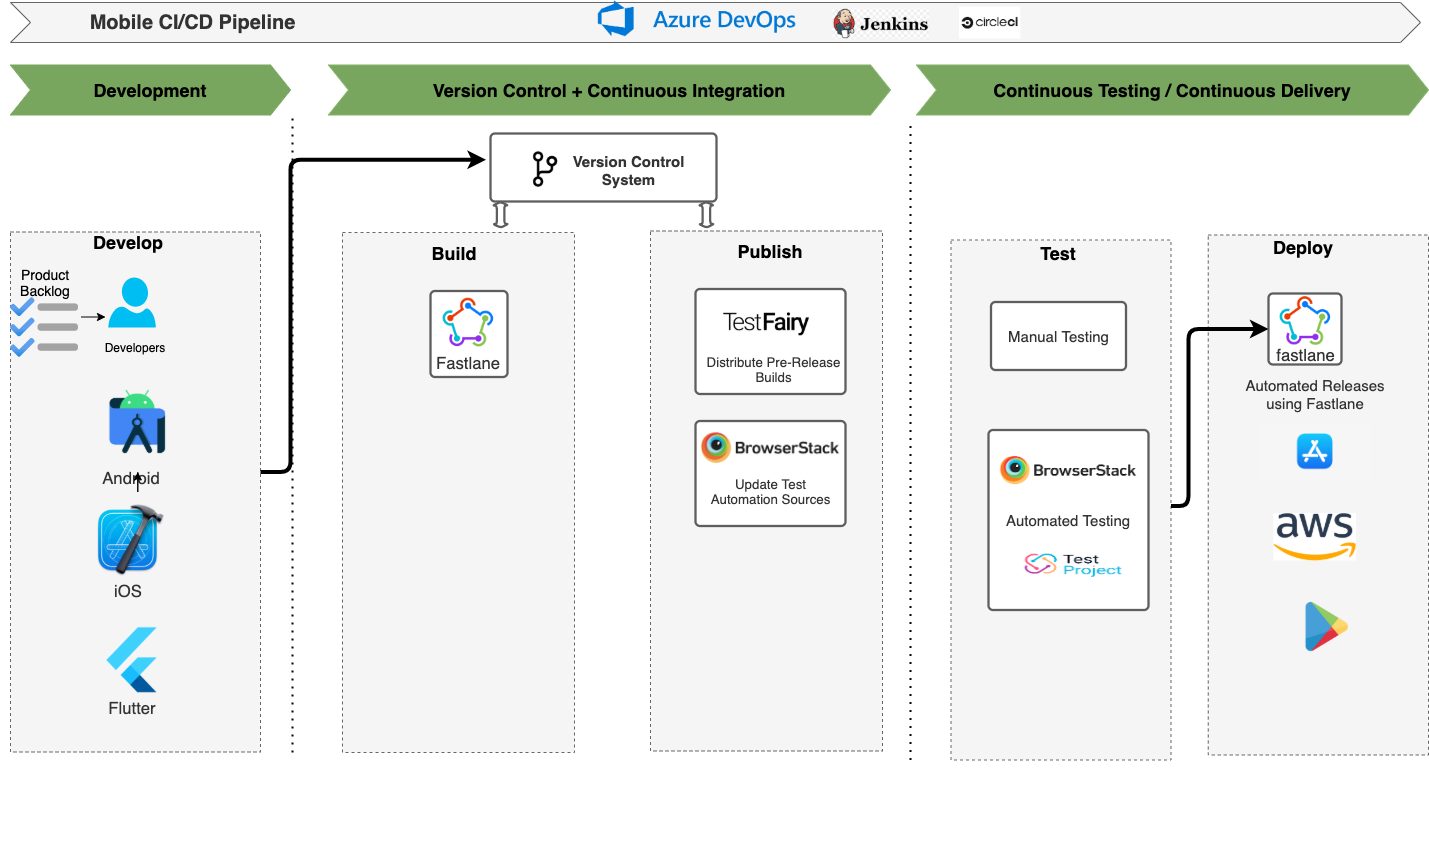Select Version Control + Continuous Integration chevron
This screenshot has width=1429, height=844.
609,90
